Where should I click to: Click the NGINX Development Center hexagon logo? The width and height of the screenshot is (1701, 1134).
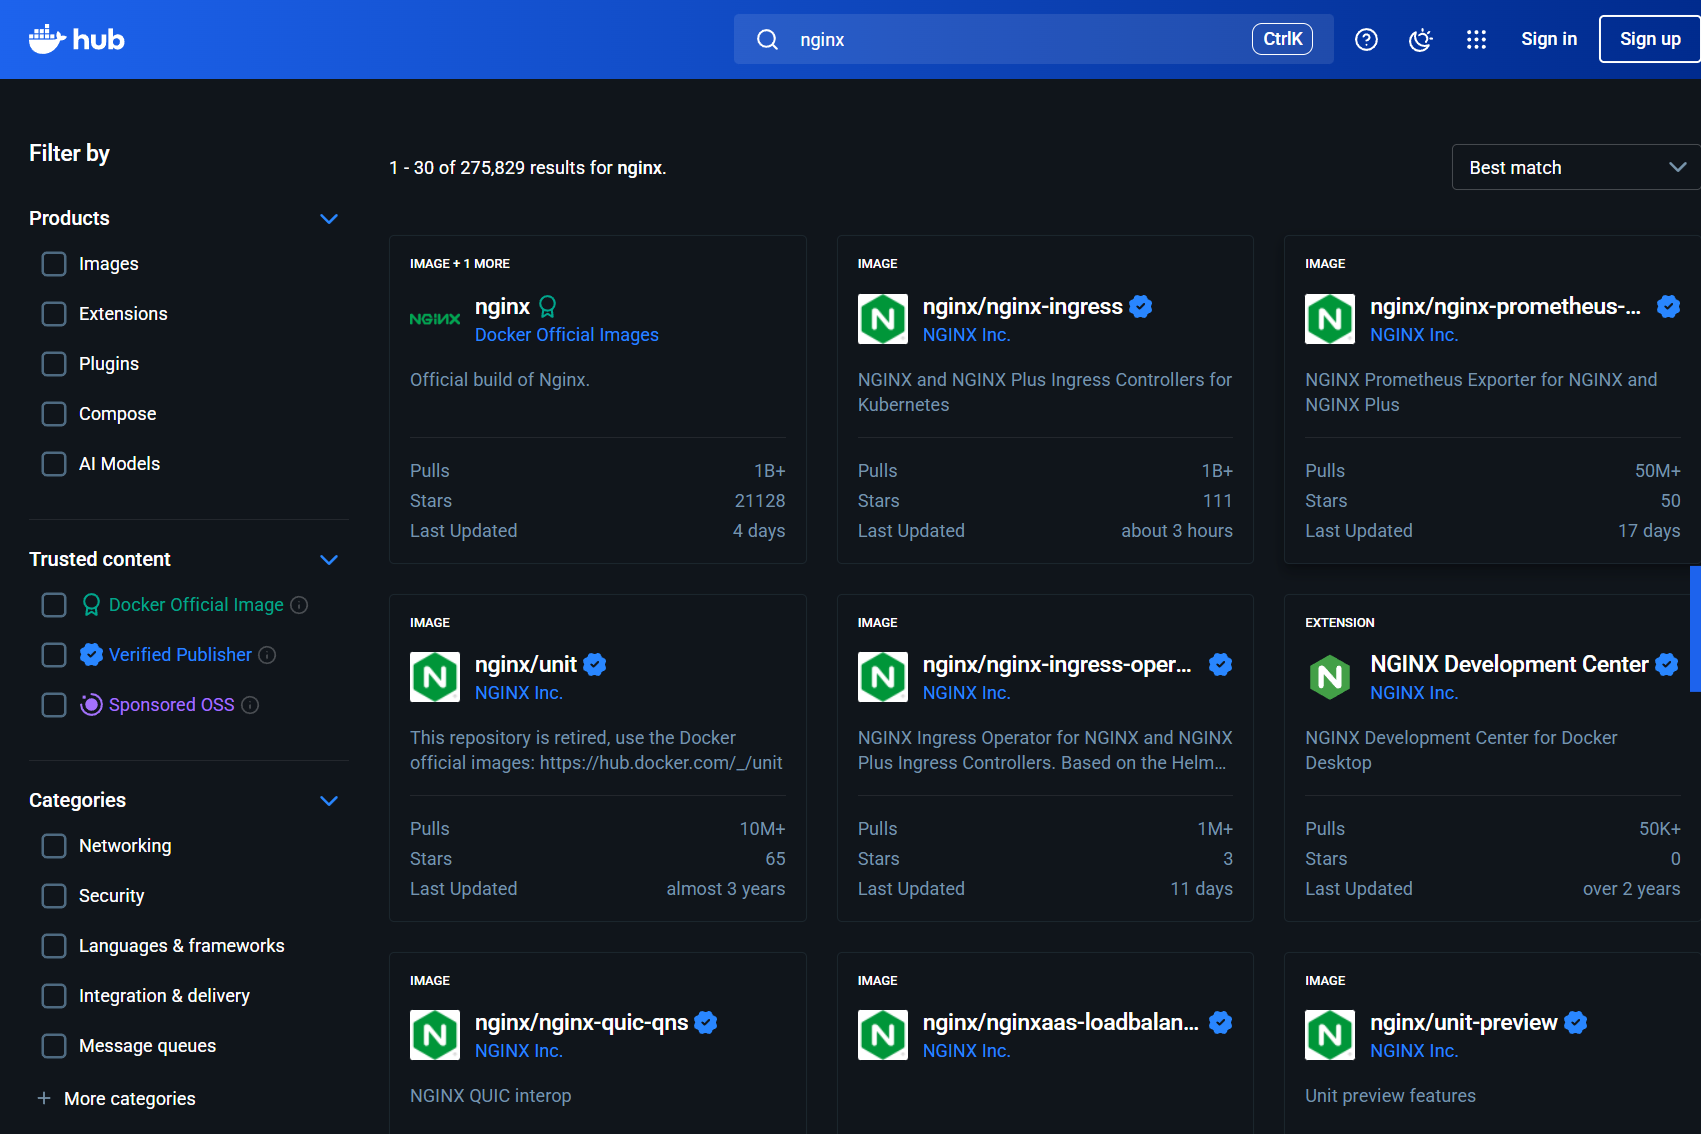[x=1330, y=677]
